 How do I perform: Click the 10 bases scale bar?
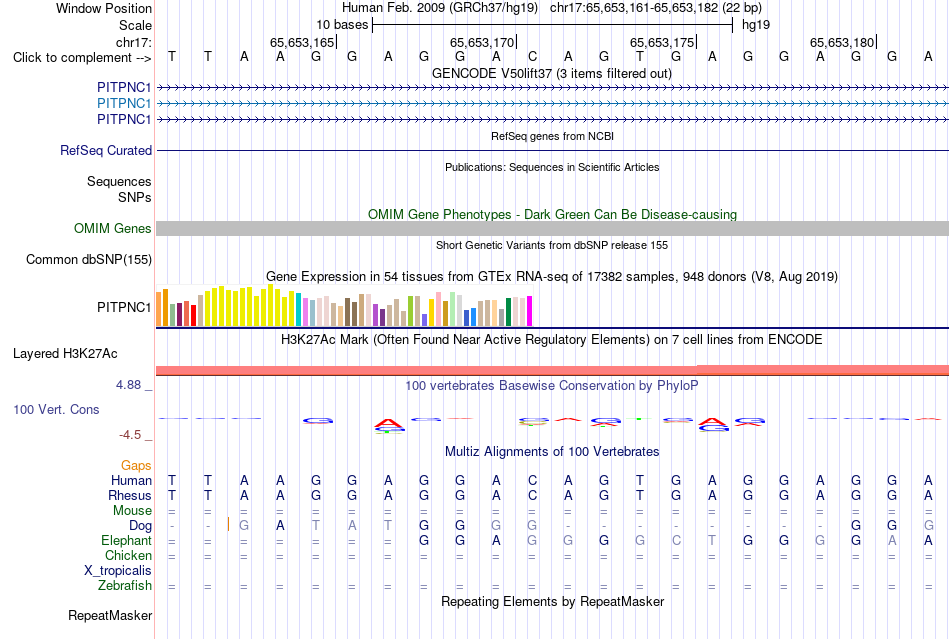click(x=553, y=25)
